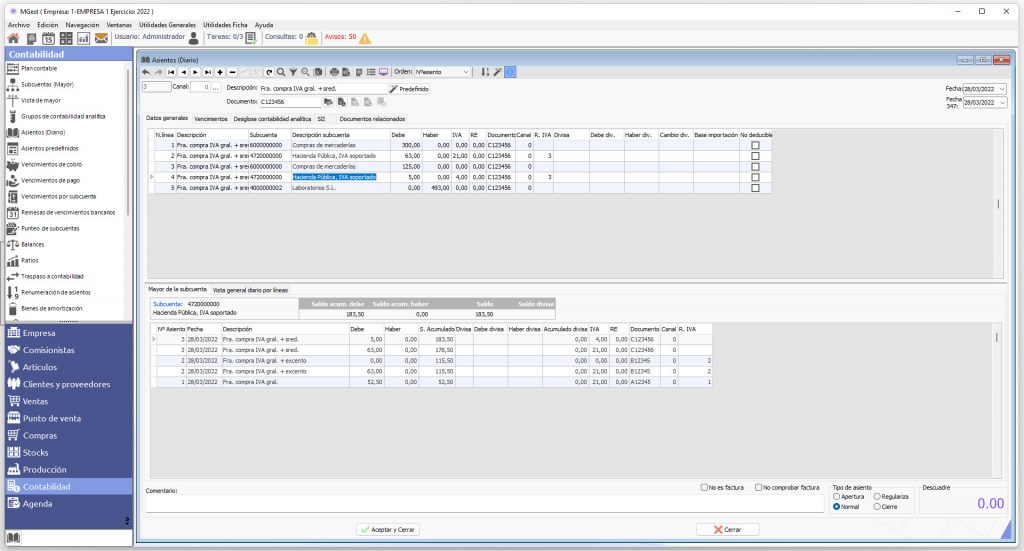Switch to Documentos relacionados tab
Viewport: 1024px width, 551px height.
pyautogui.click(x=372, y=119)
